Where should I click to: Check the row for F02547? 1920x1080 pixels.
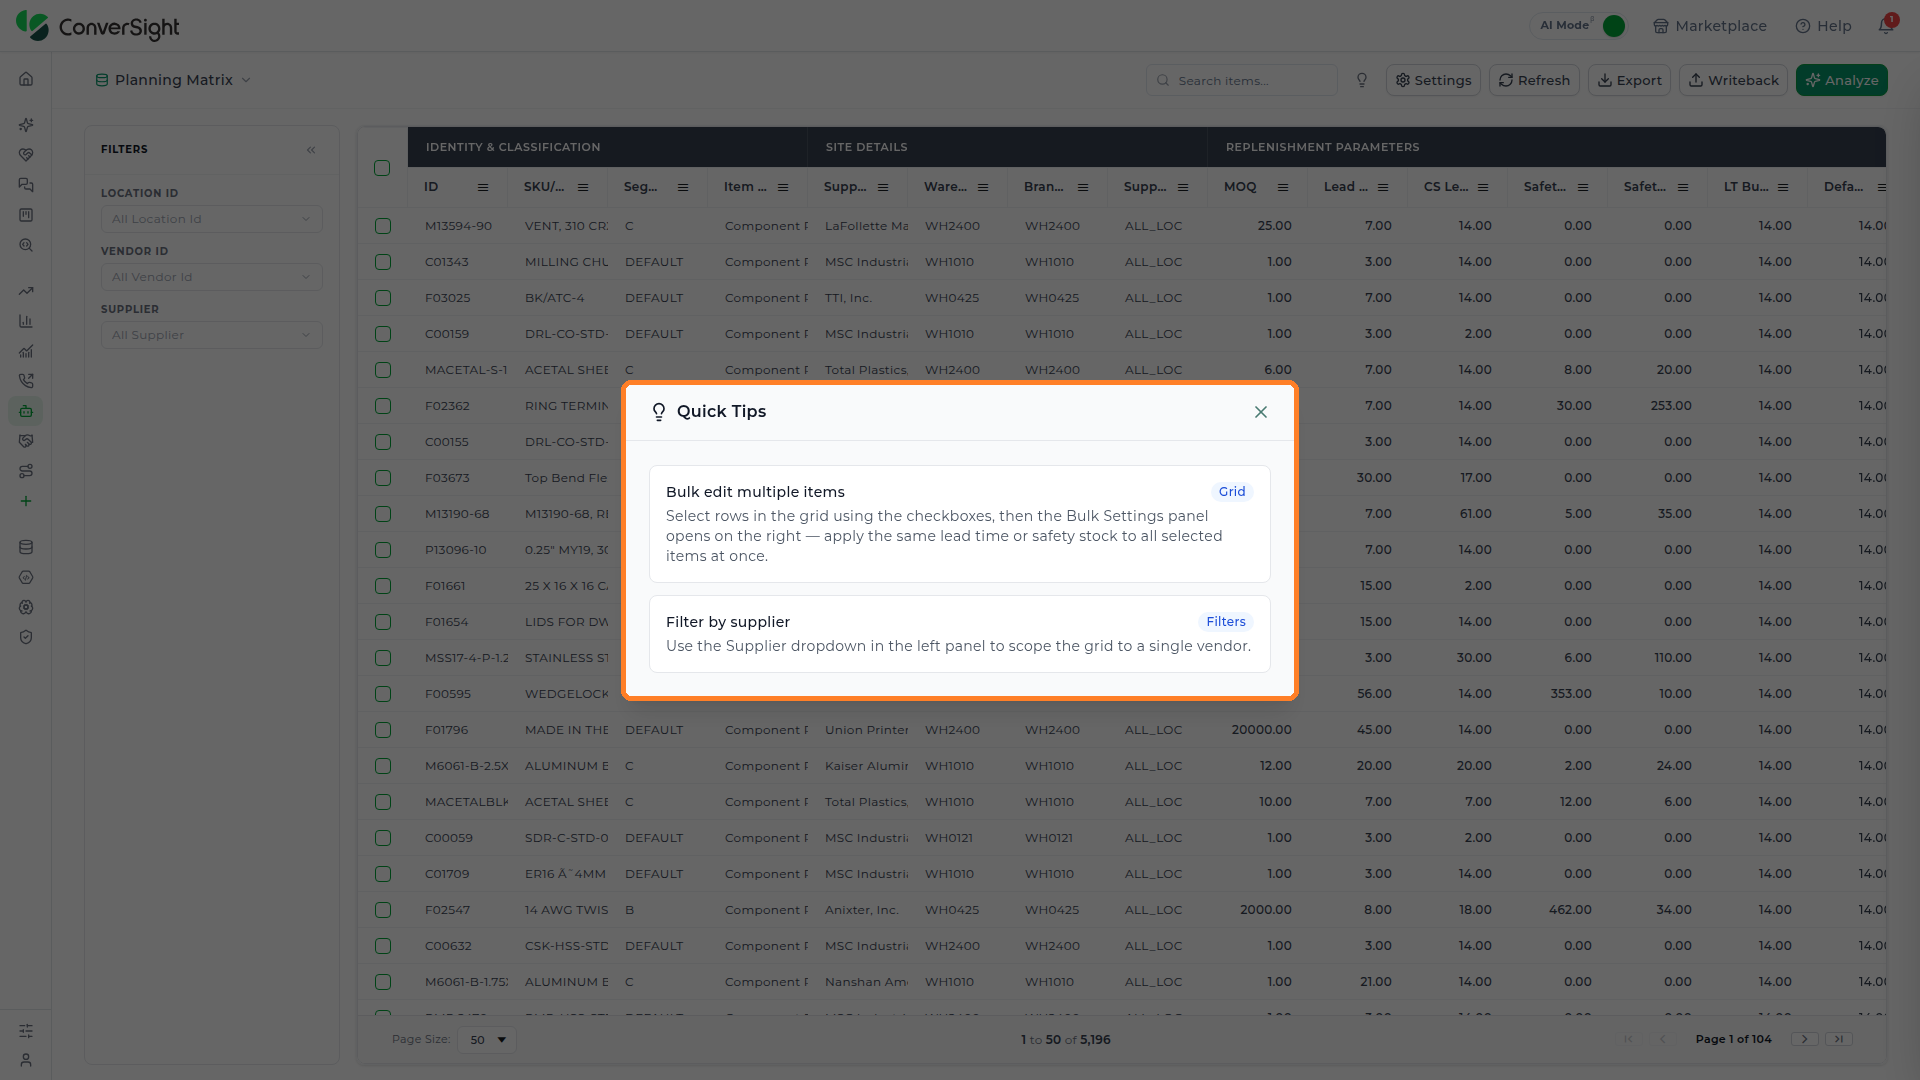(383, 910)
